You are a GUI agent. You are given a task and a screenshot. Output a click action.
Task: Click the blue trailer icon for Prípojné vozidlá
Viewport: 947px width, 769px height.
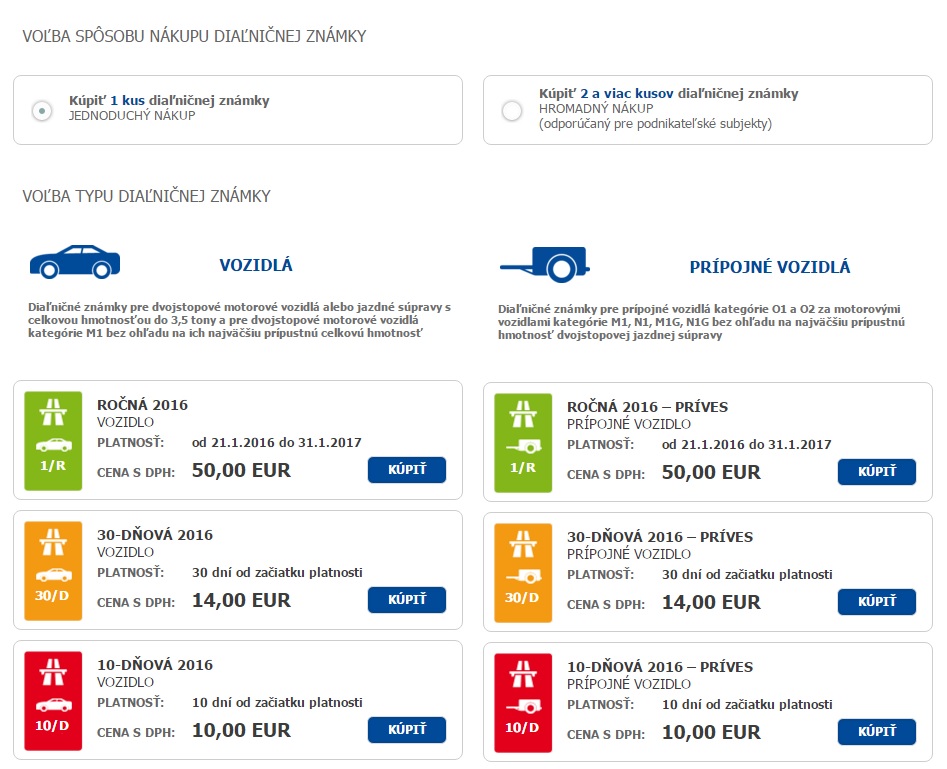tap(545, 265)
